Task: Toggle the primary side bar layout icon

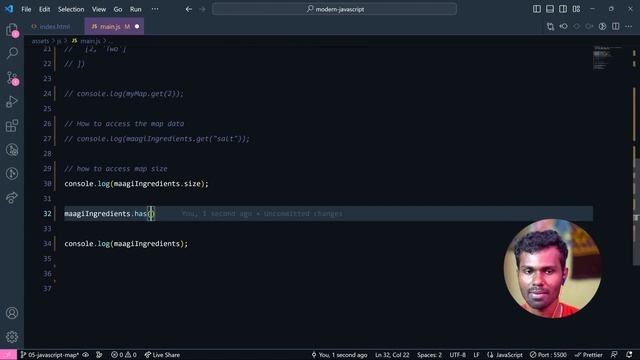Action: 537,9
